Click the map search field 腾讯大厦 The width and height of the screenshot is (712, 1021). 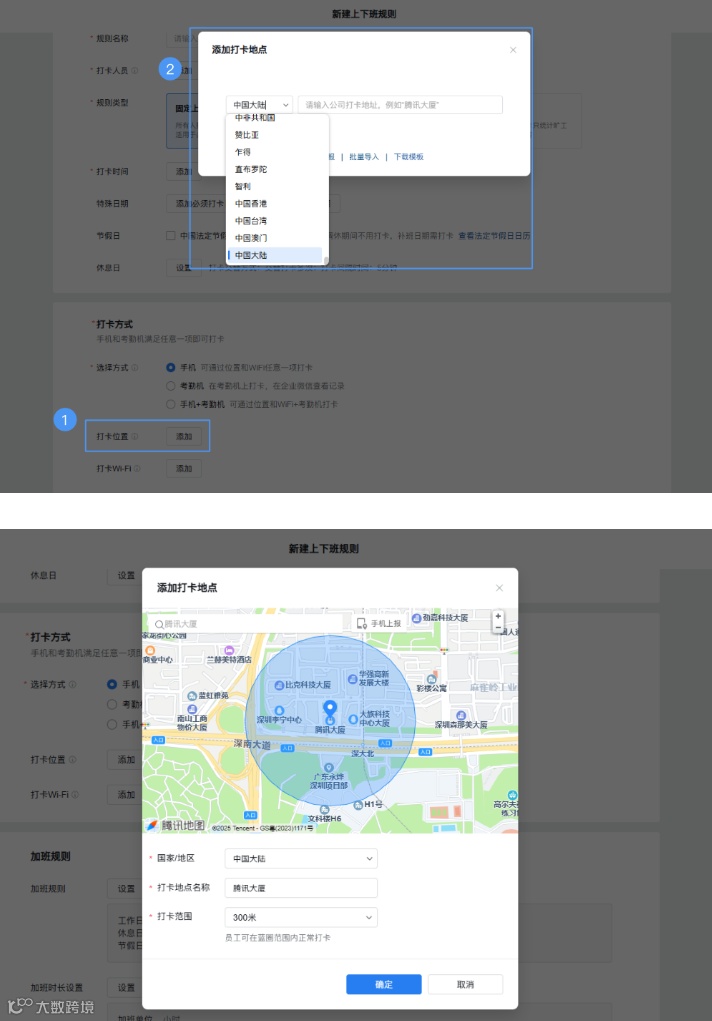tap(246, 624)
